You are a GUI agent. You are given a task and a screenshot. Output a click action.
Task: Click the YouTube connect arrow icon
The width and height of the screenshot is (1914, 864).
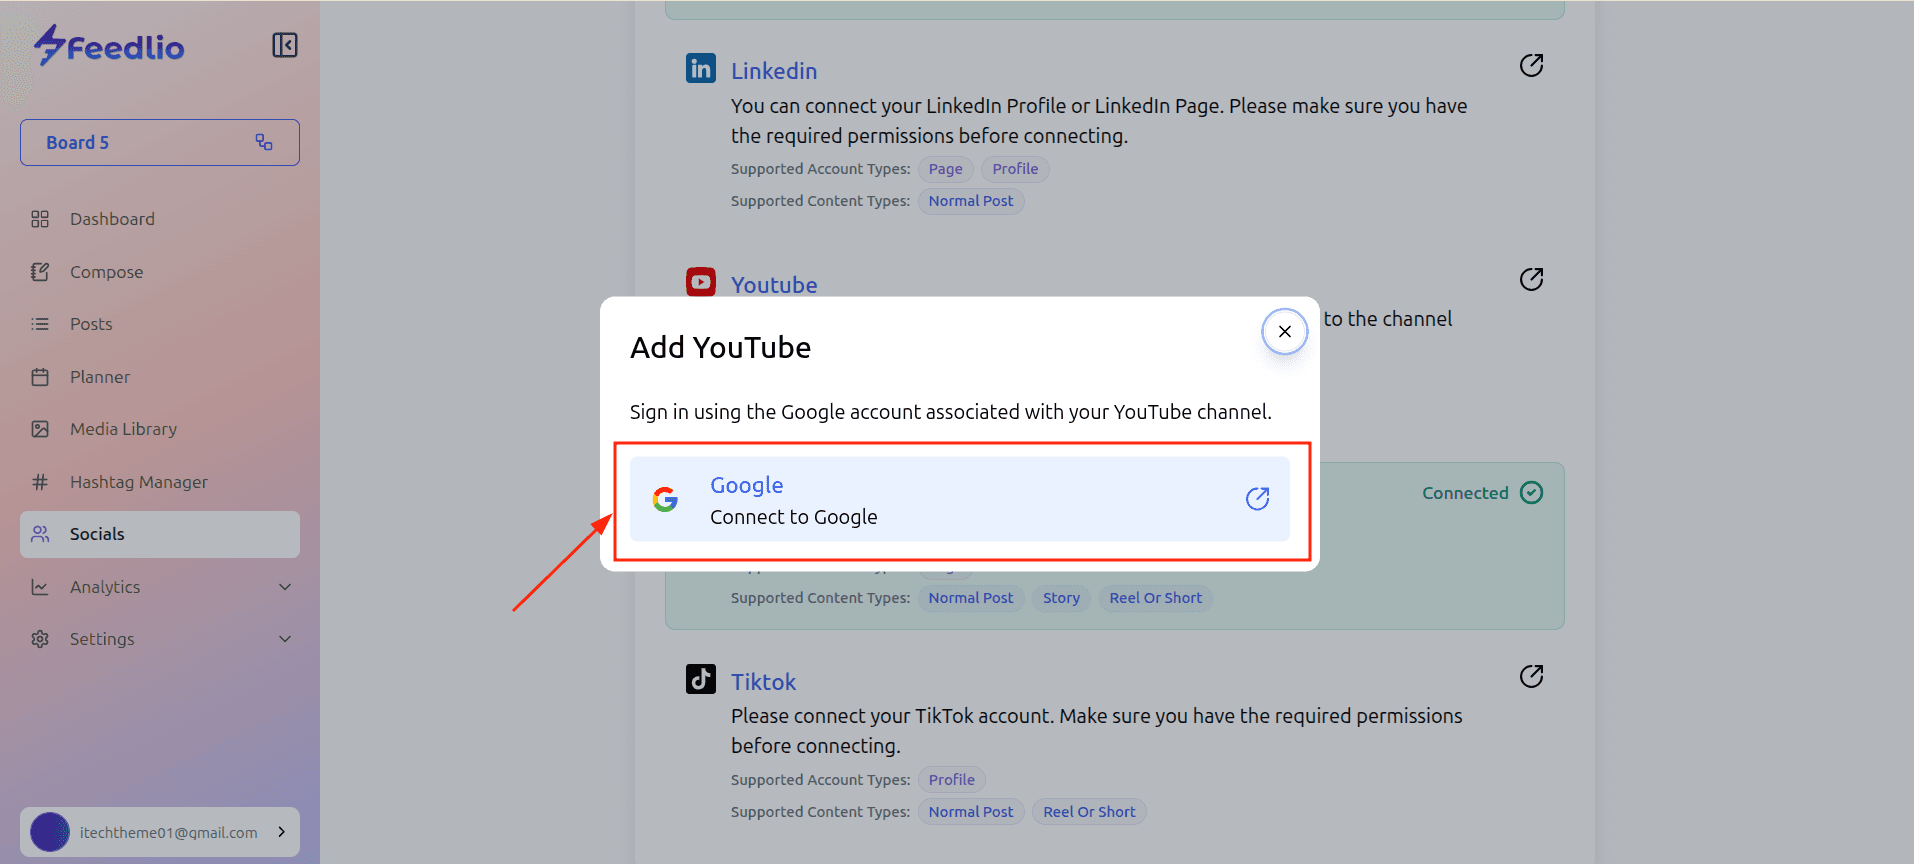pyautogui.click(x=1530, y=279)
